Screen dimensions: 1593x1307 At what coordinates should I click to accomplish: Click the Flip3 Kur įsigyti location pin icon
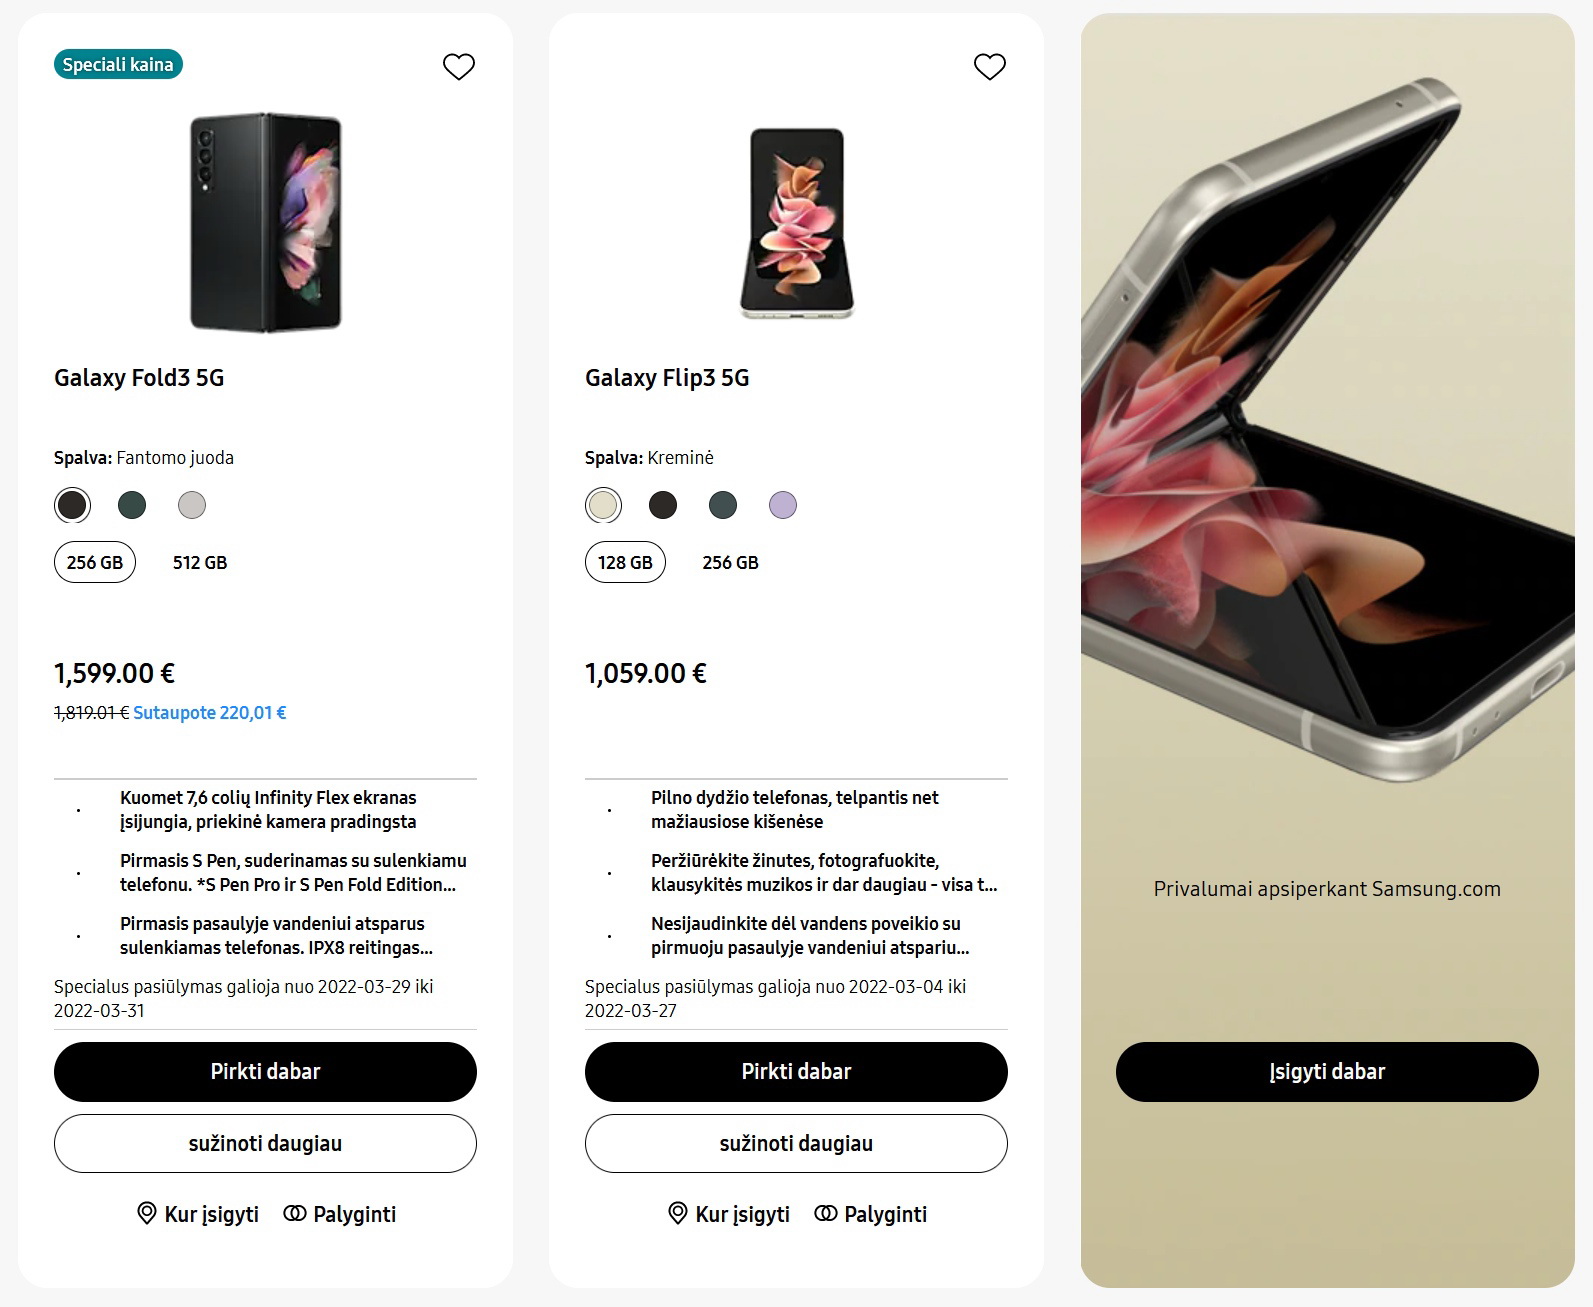(678, 1214)
